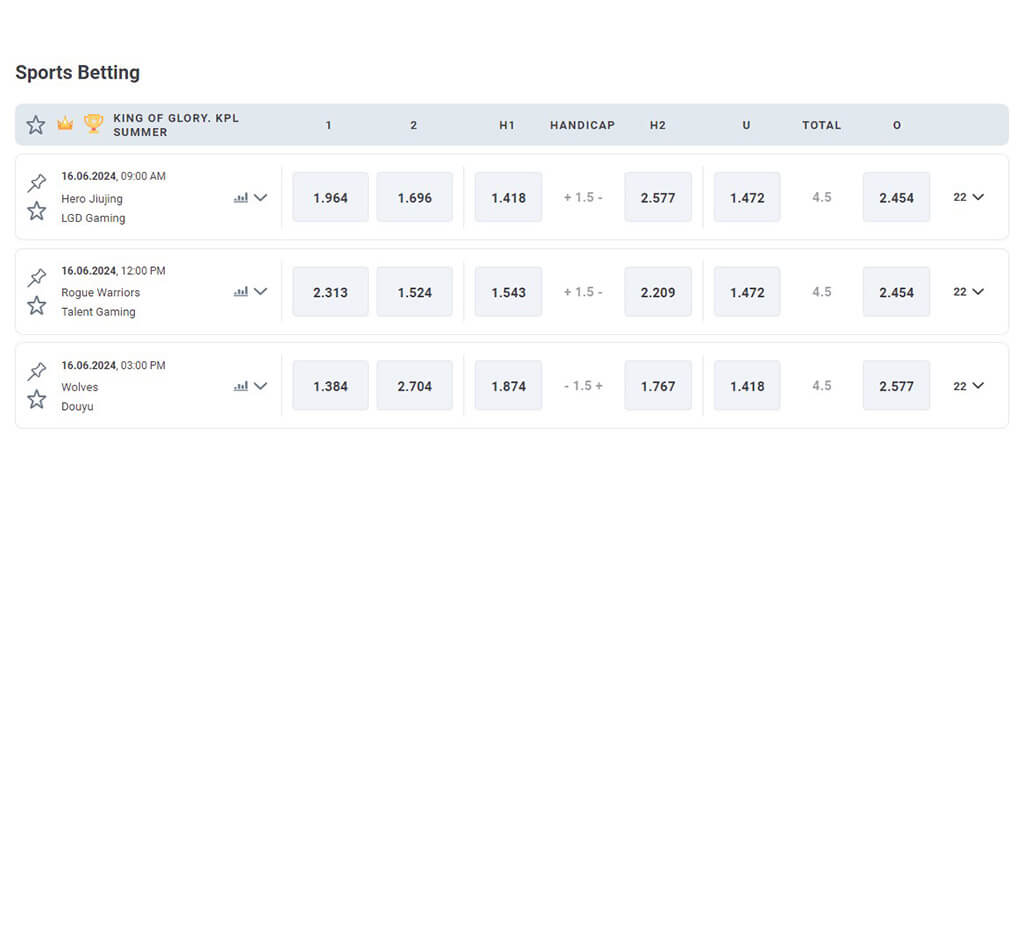Bet on Wolves win at 1.384
This screenshot has width=1024, height=939.
[x=330, y=386]
